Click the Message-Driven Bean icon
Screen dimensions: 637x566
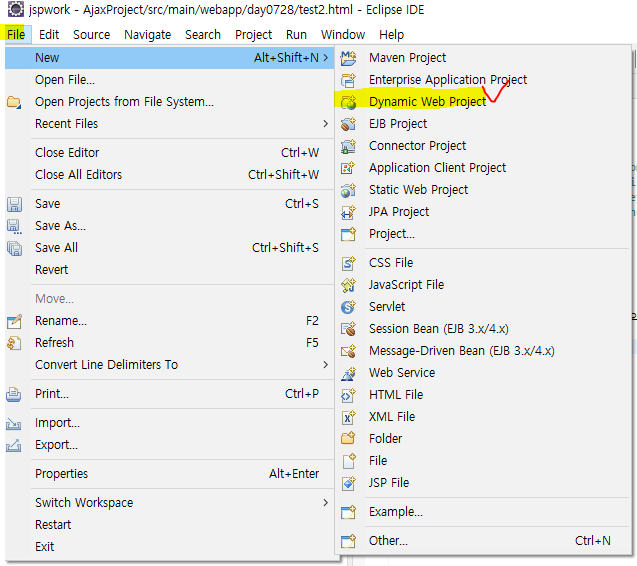pos(348,351)
